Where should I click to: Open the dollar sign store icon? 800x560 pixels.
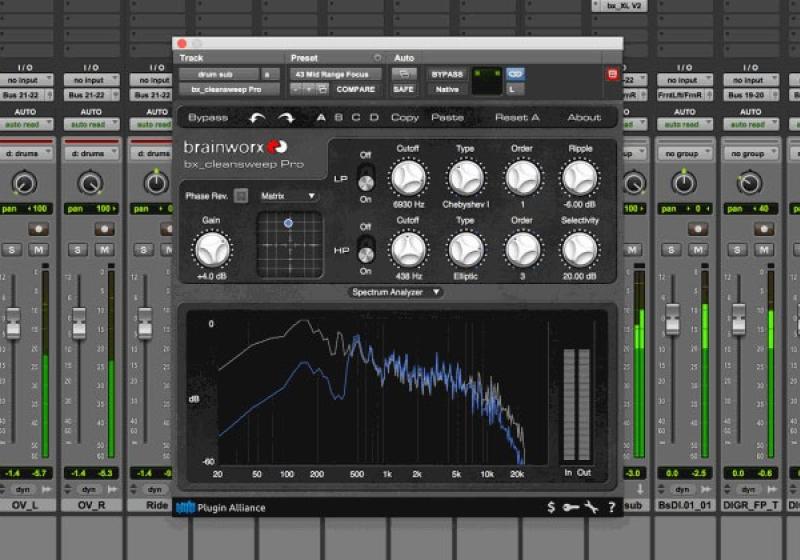coord(551,507)
